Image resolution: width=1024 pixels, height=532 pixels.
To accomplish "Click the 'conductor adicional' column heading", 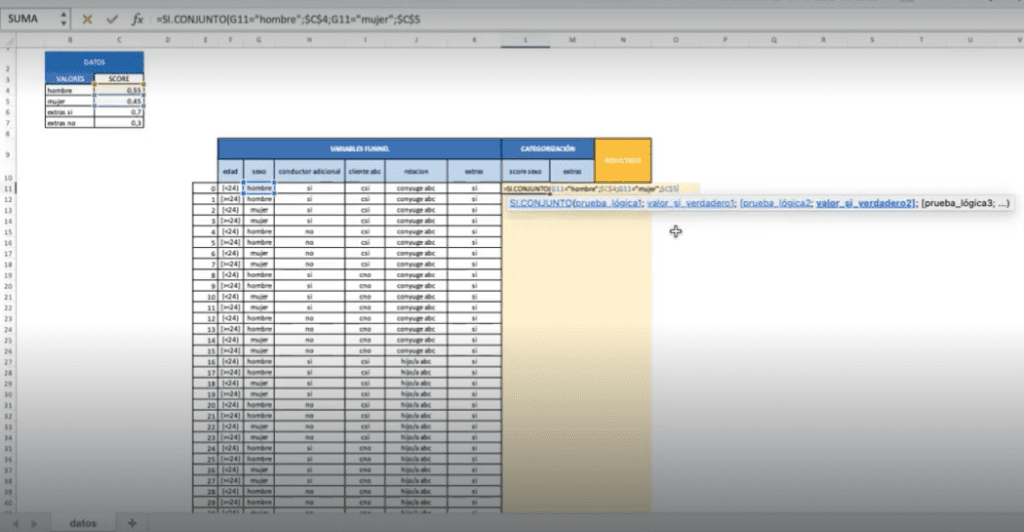I will [x=310, y=171].
